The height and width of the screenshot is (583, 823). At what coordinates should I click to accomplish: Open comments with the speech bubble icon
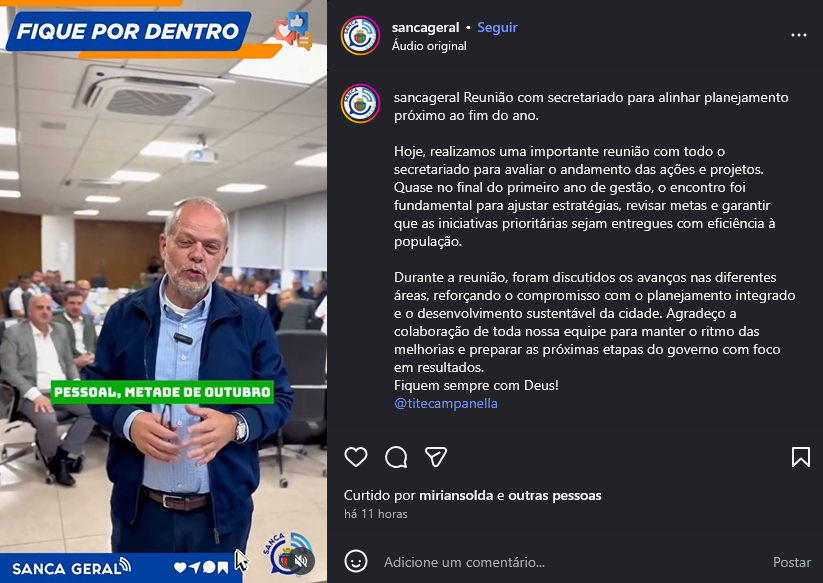(x=396, y=457)
